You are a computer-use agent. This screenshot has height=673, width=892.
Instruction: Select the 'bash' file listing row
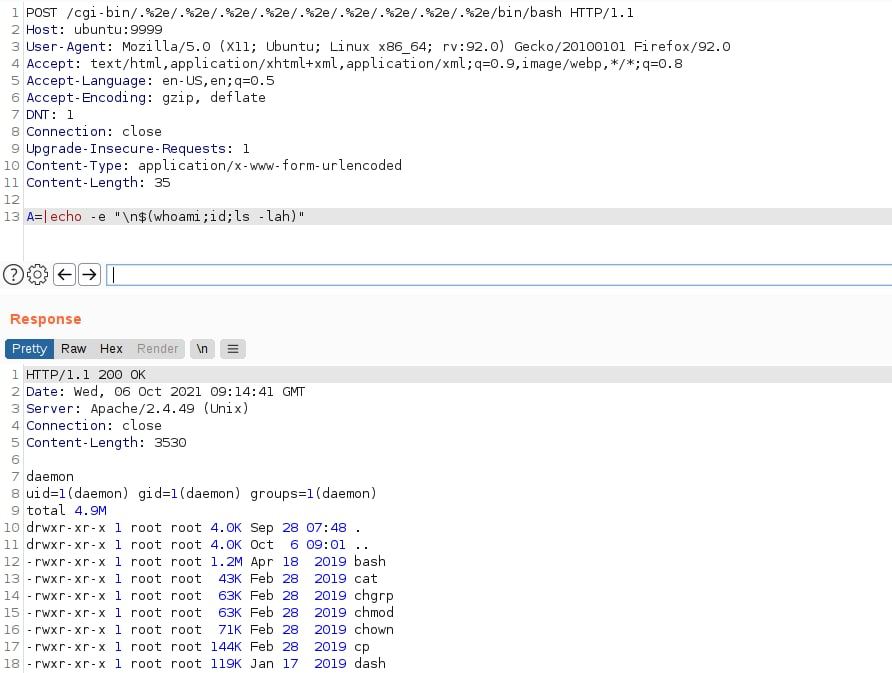point(206,562)
